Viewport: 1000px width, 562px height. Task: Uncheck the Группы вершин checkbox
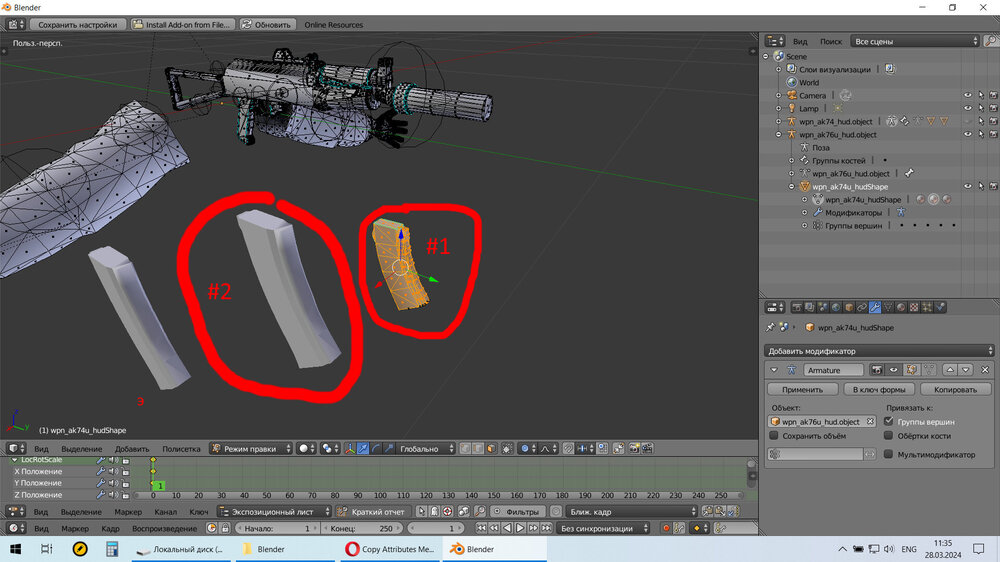889,422
